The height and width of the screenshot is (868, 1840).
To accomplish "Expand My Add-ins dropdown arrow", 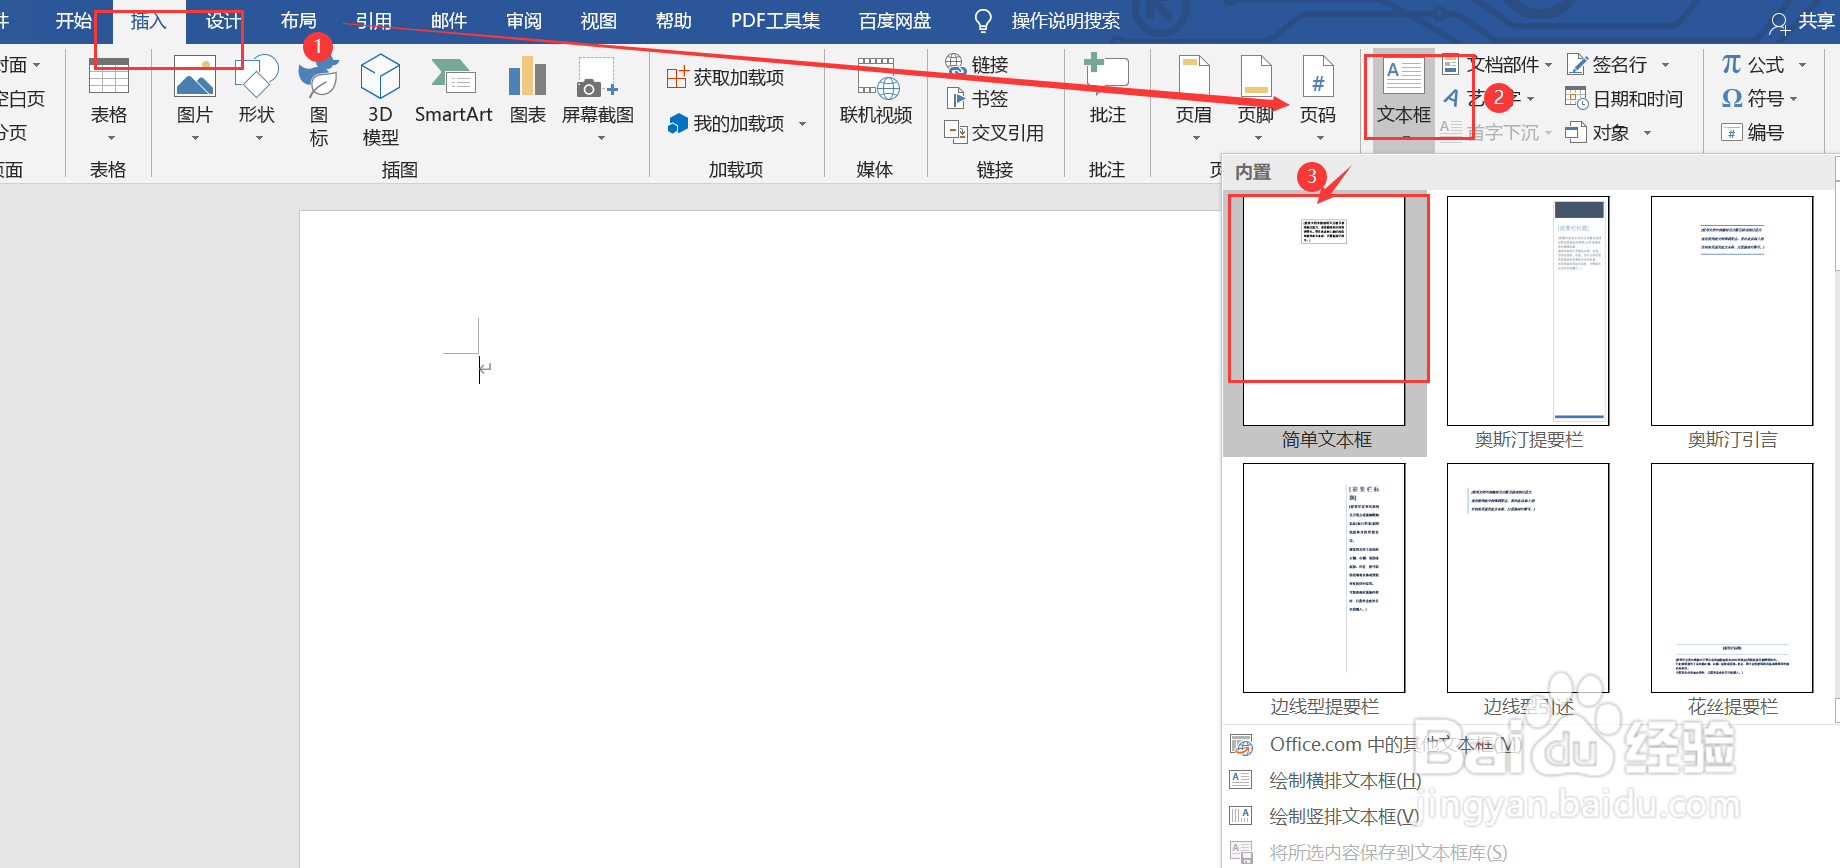I will [x=802, y=124].
